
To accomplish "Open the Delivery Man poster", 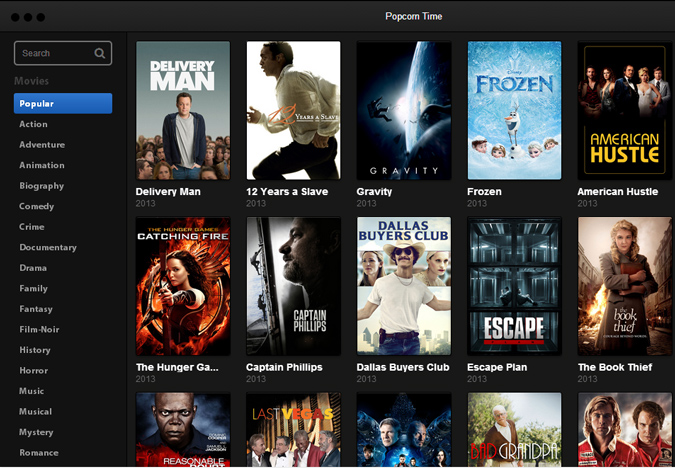I will [x=183, y=110].
